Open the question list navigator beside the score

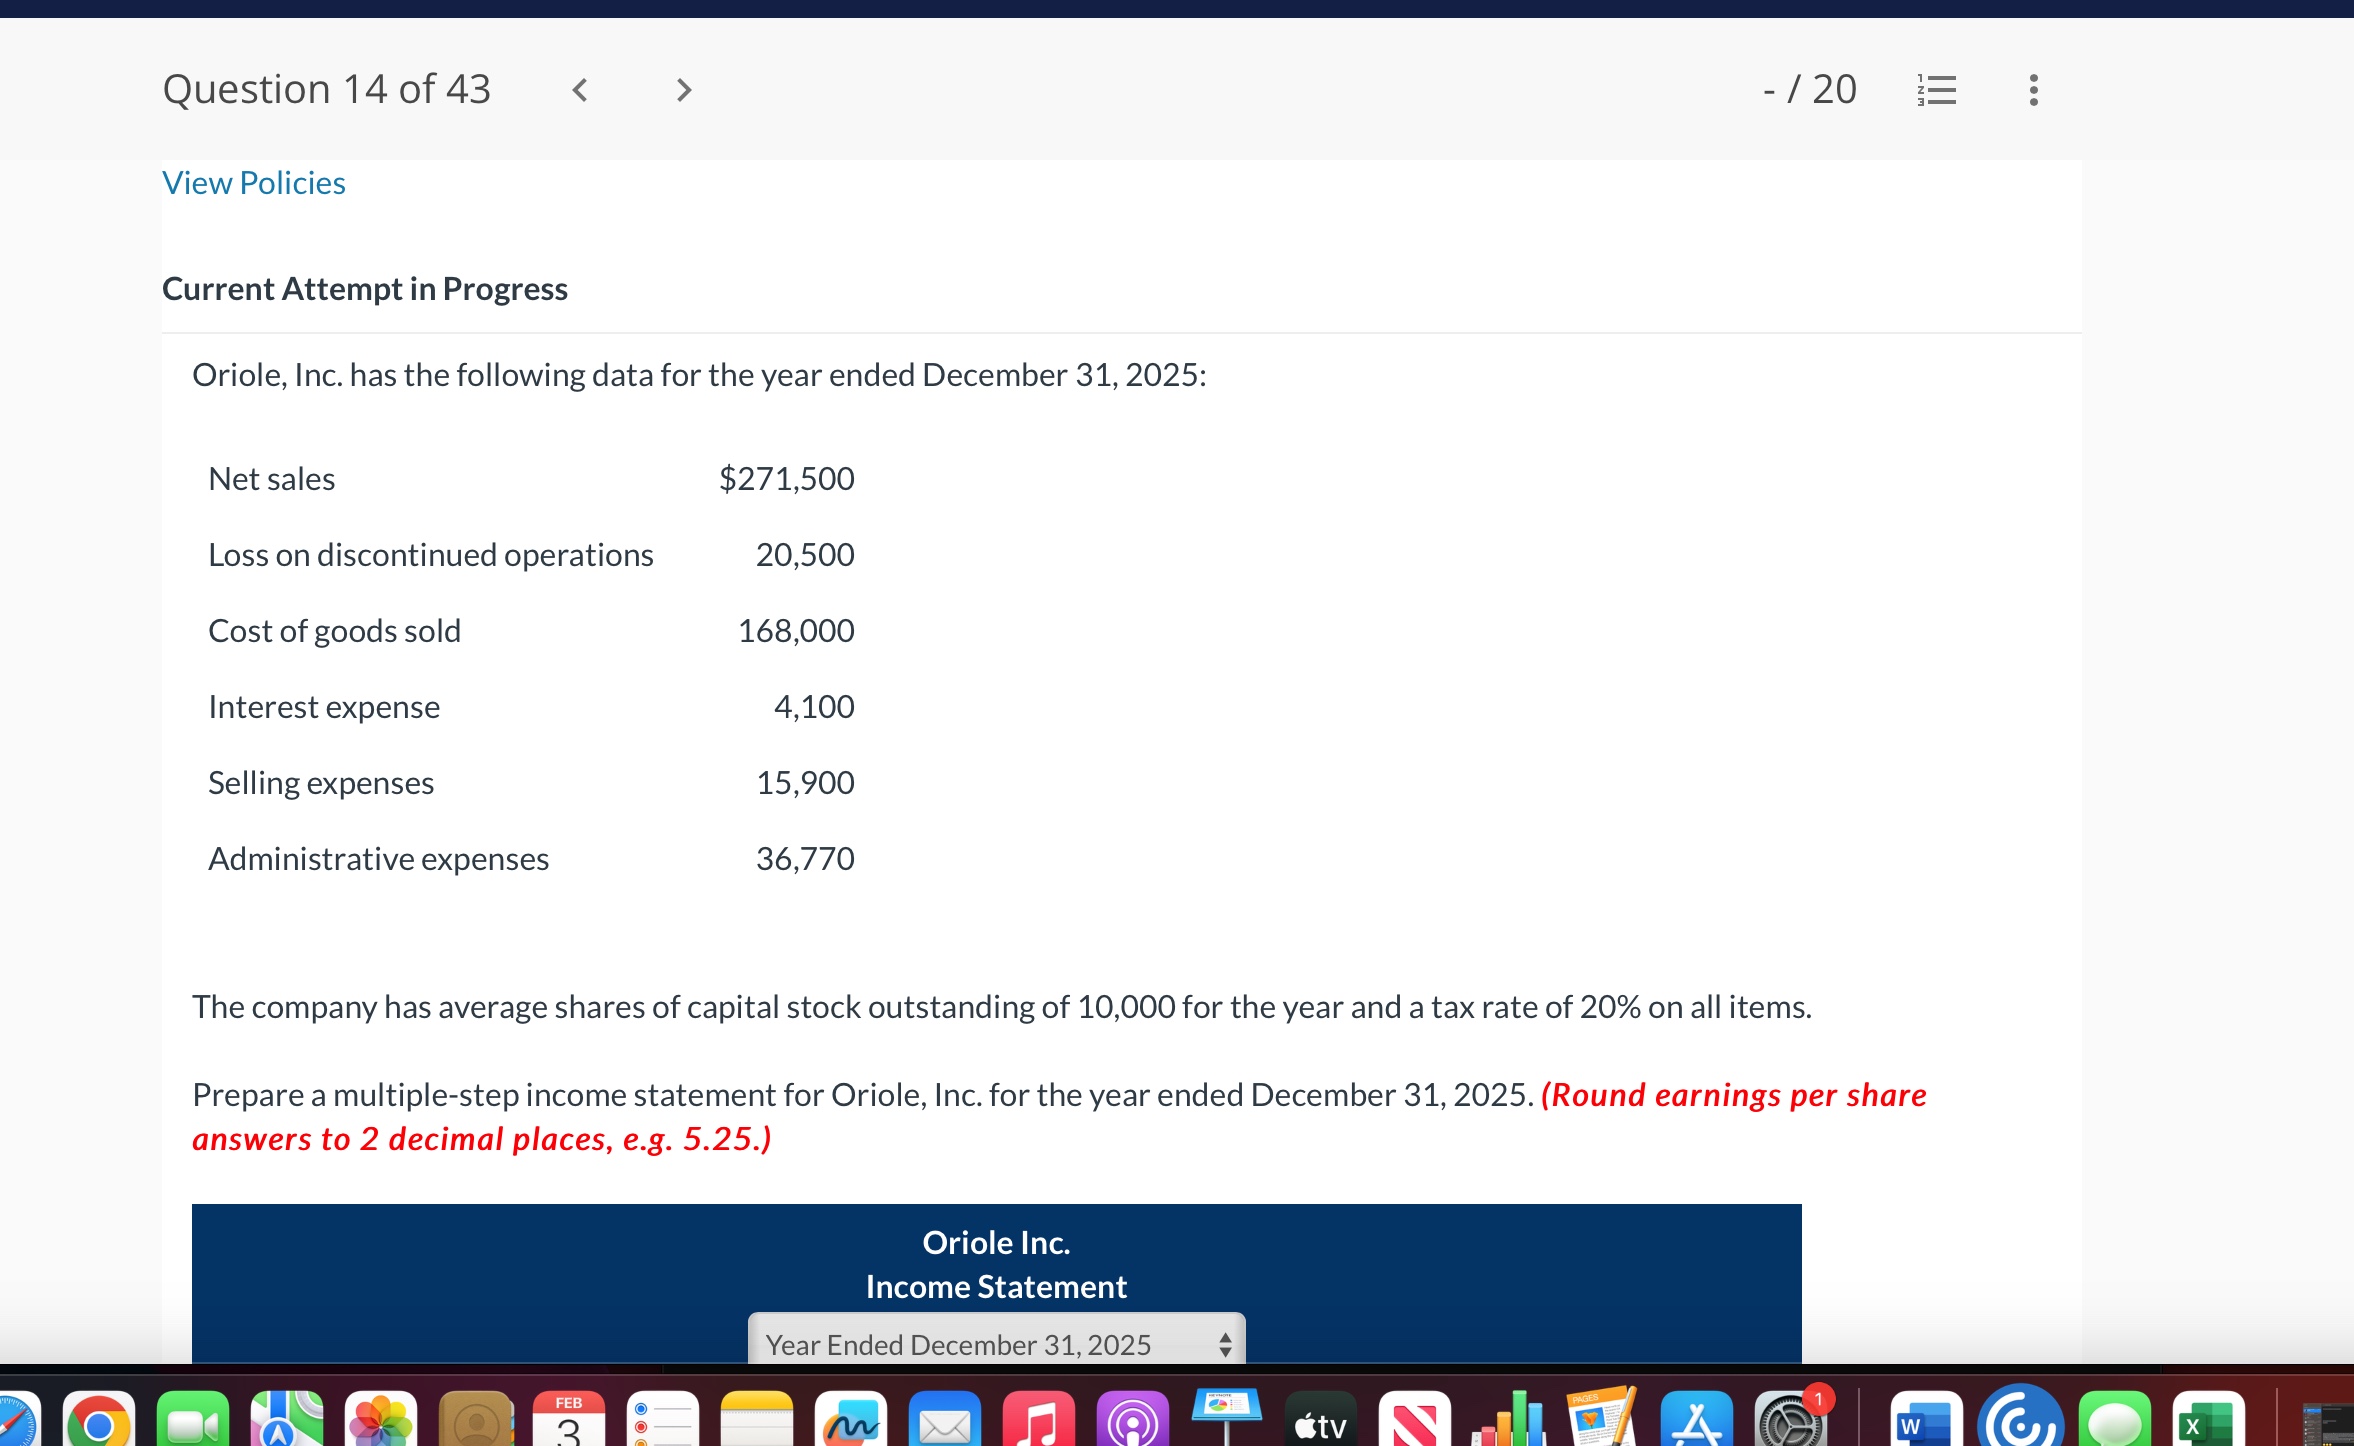pos(1937,89)
